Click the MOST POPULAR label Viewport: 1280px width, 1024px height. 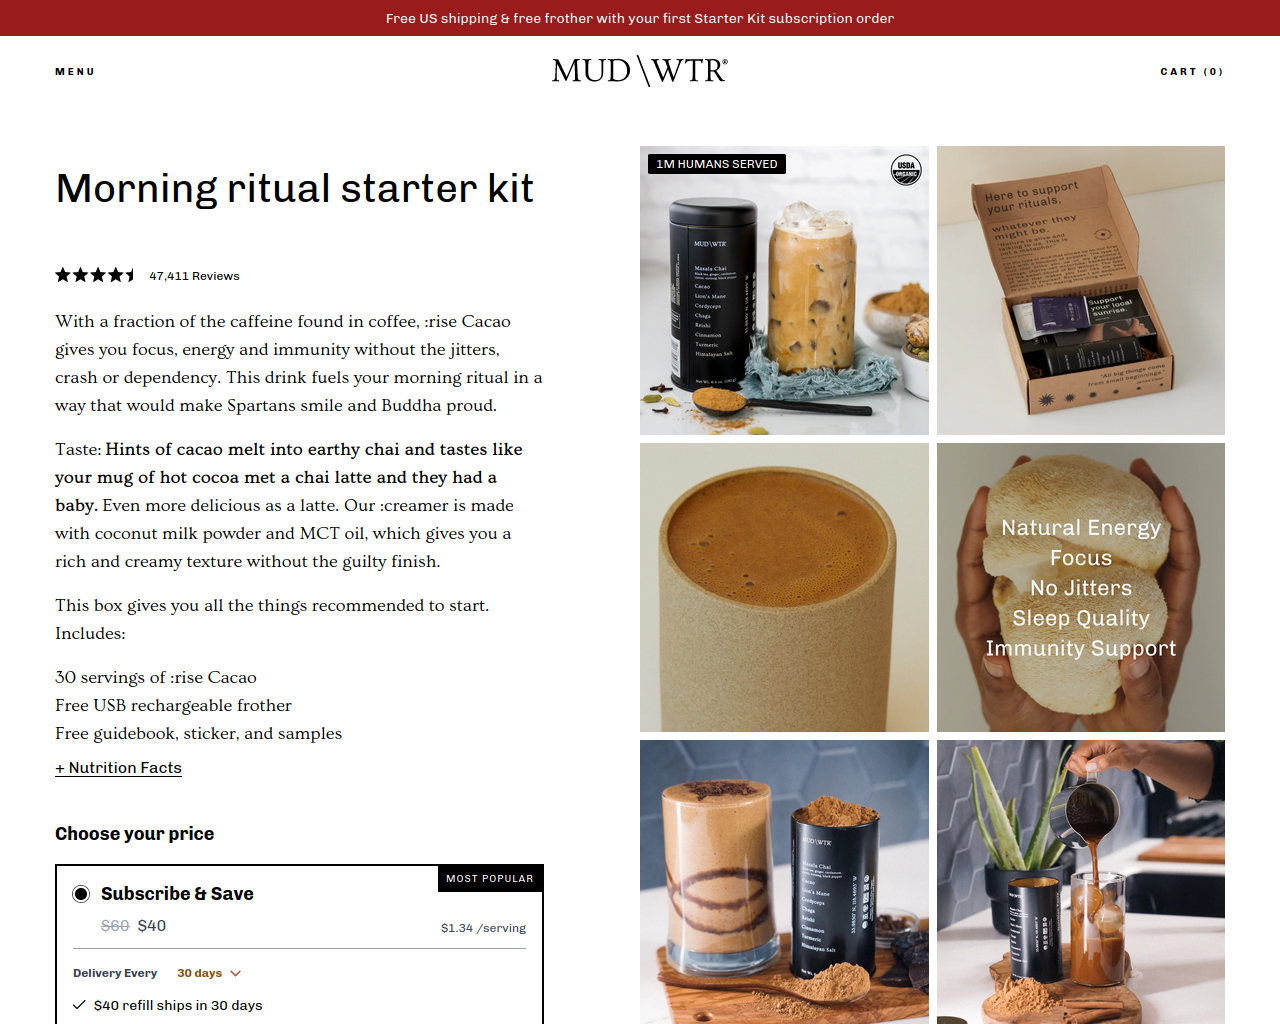(490, 878)
